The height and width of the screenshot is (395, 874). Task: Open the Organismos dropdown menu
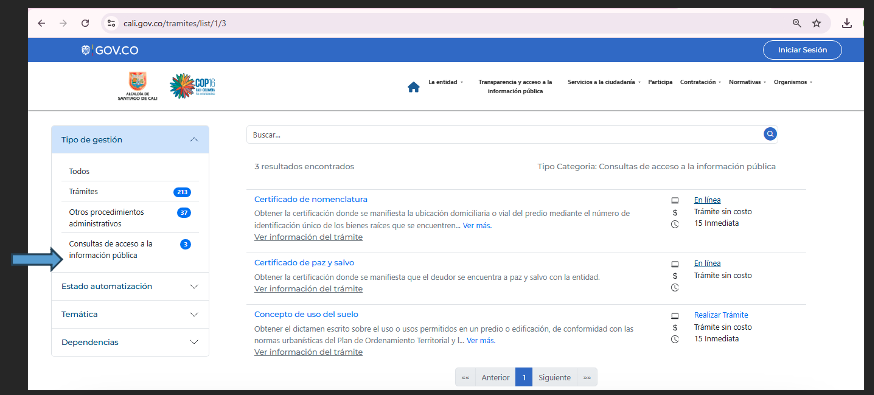click(x=793, y=82)
